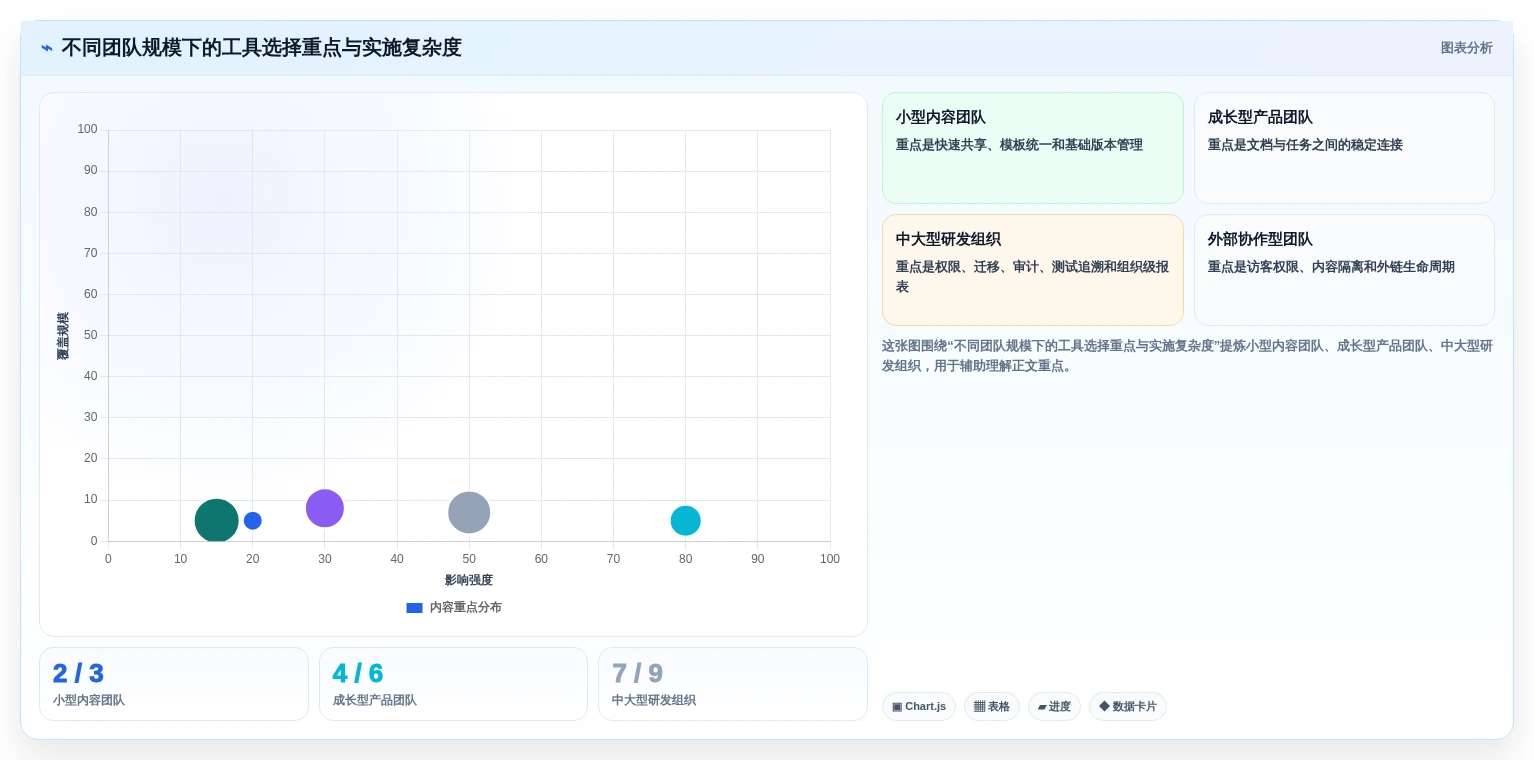Select the 2 / 3 小型内容团队 stat card

[x=174, y=684]
